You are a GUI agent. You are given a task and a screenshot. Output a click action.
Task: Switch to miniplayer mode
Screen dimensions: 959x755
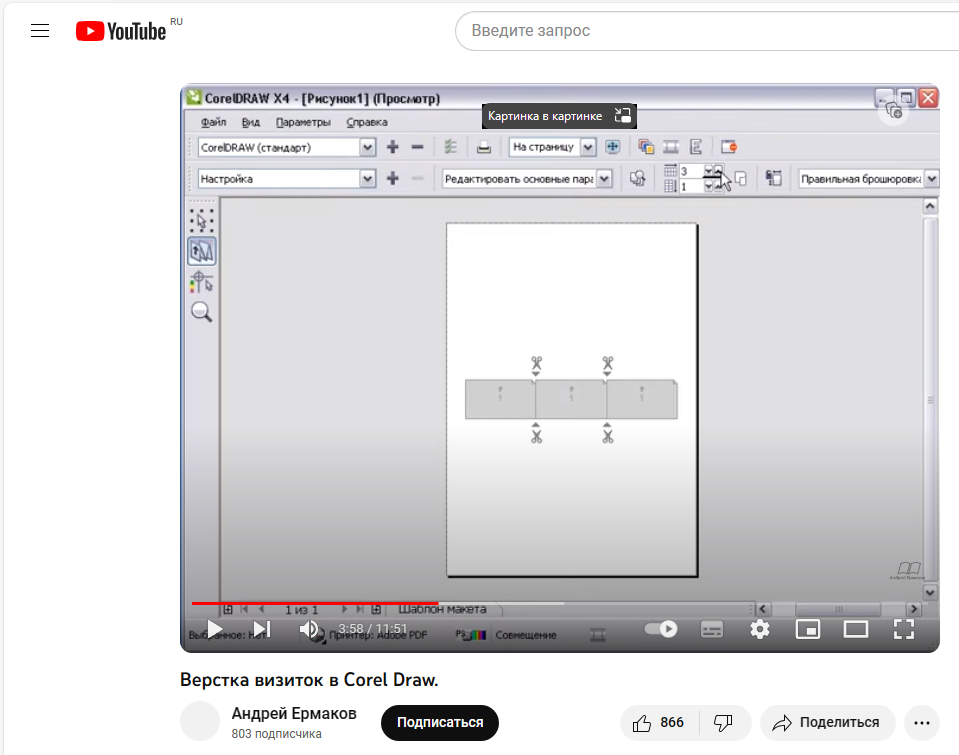point(807,629)
